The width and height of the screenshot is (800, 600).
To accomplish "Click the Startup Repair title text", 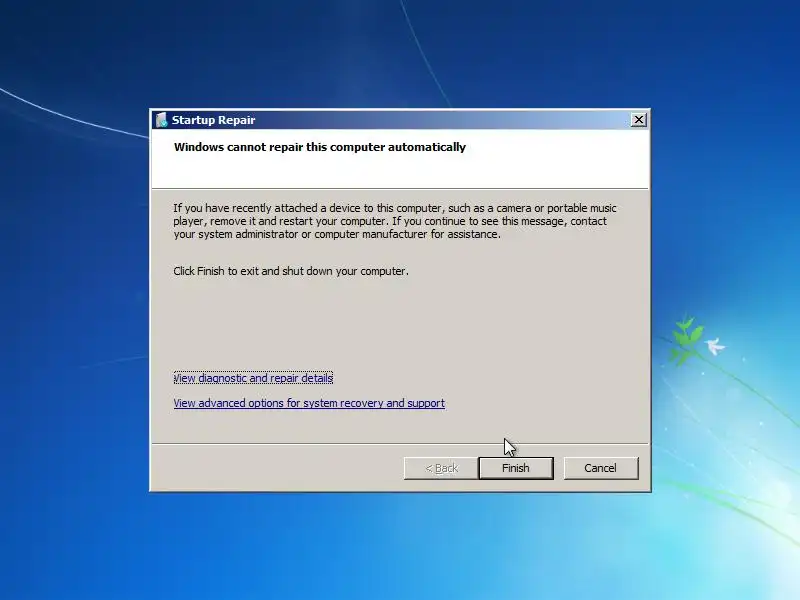I will click(x=213, y=120).
